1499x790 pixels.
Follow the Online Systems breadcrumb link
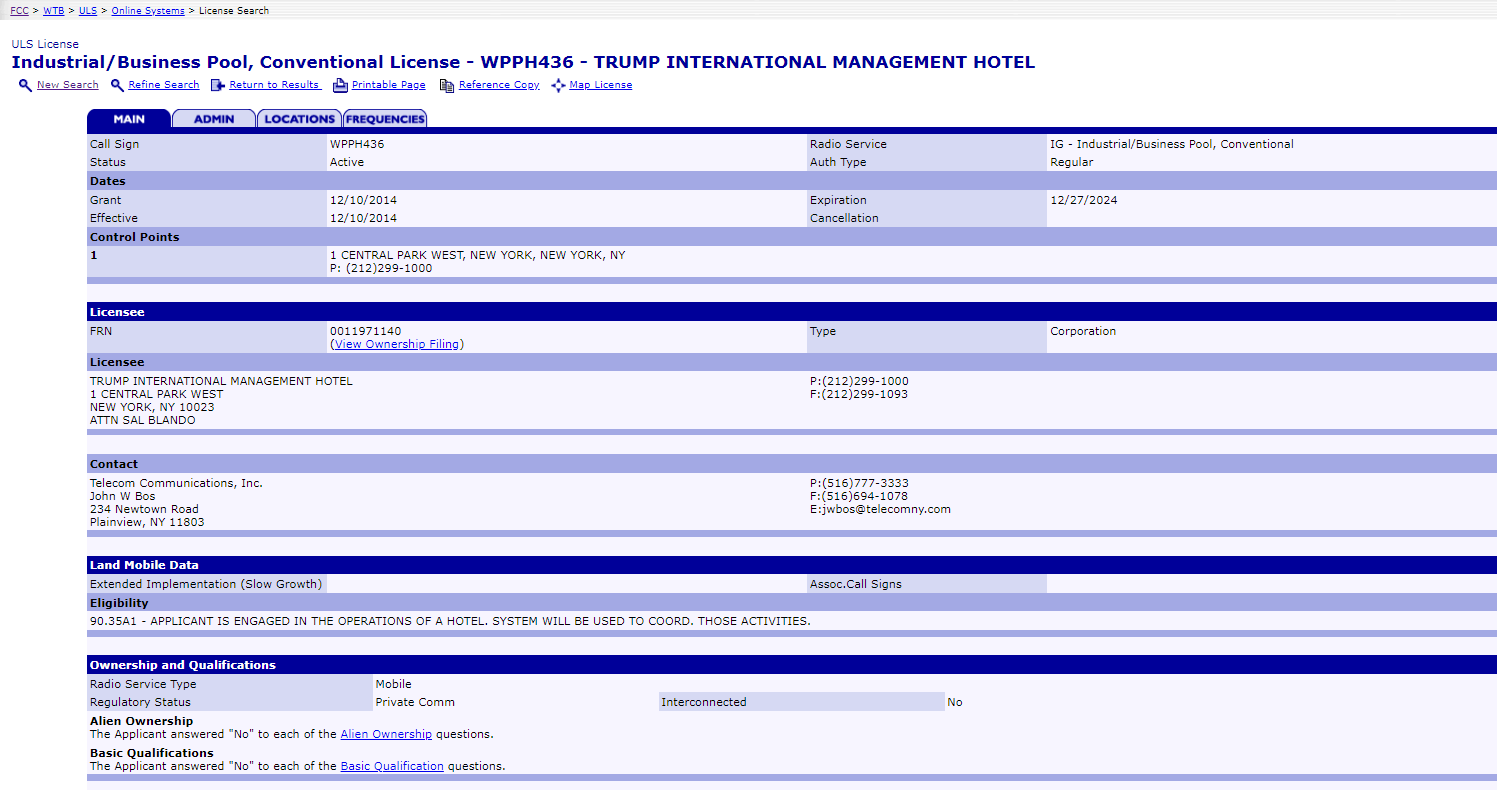[148, 11]
